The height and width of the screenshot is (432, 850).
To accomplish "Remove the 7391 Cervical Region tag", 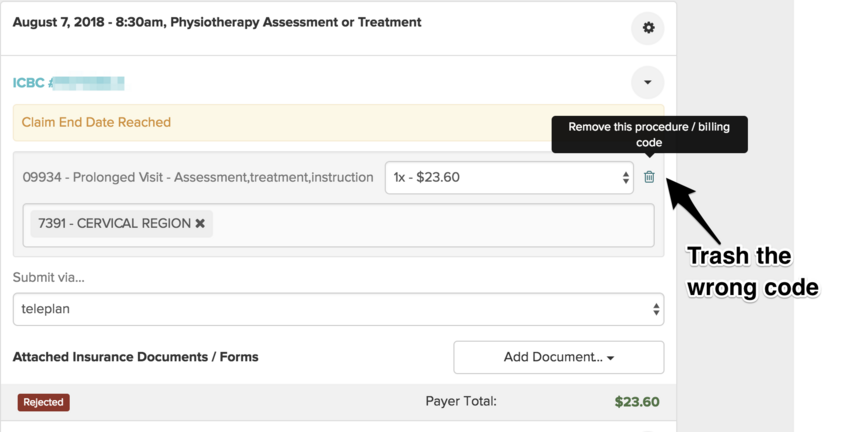I will (200, 223).
